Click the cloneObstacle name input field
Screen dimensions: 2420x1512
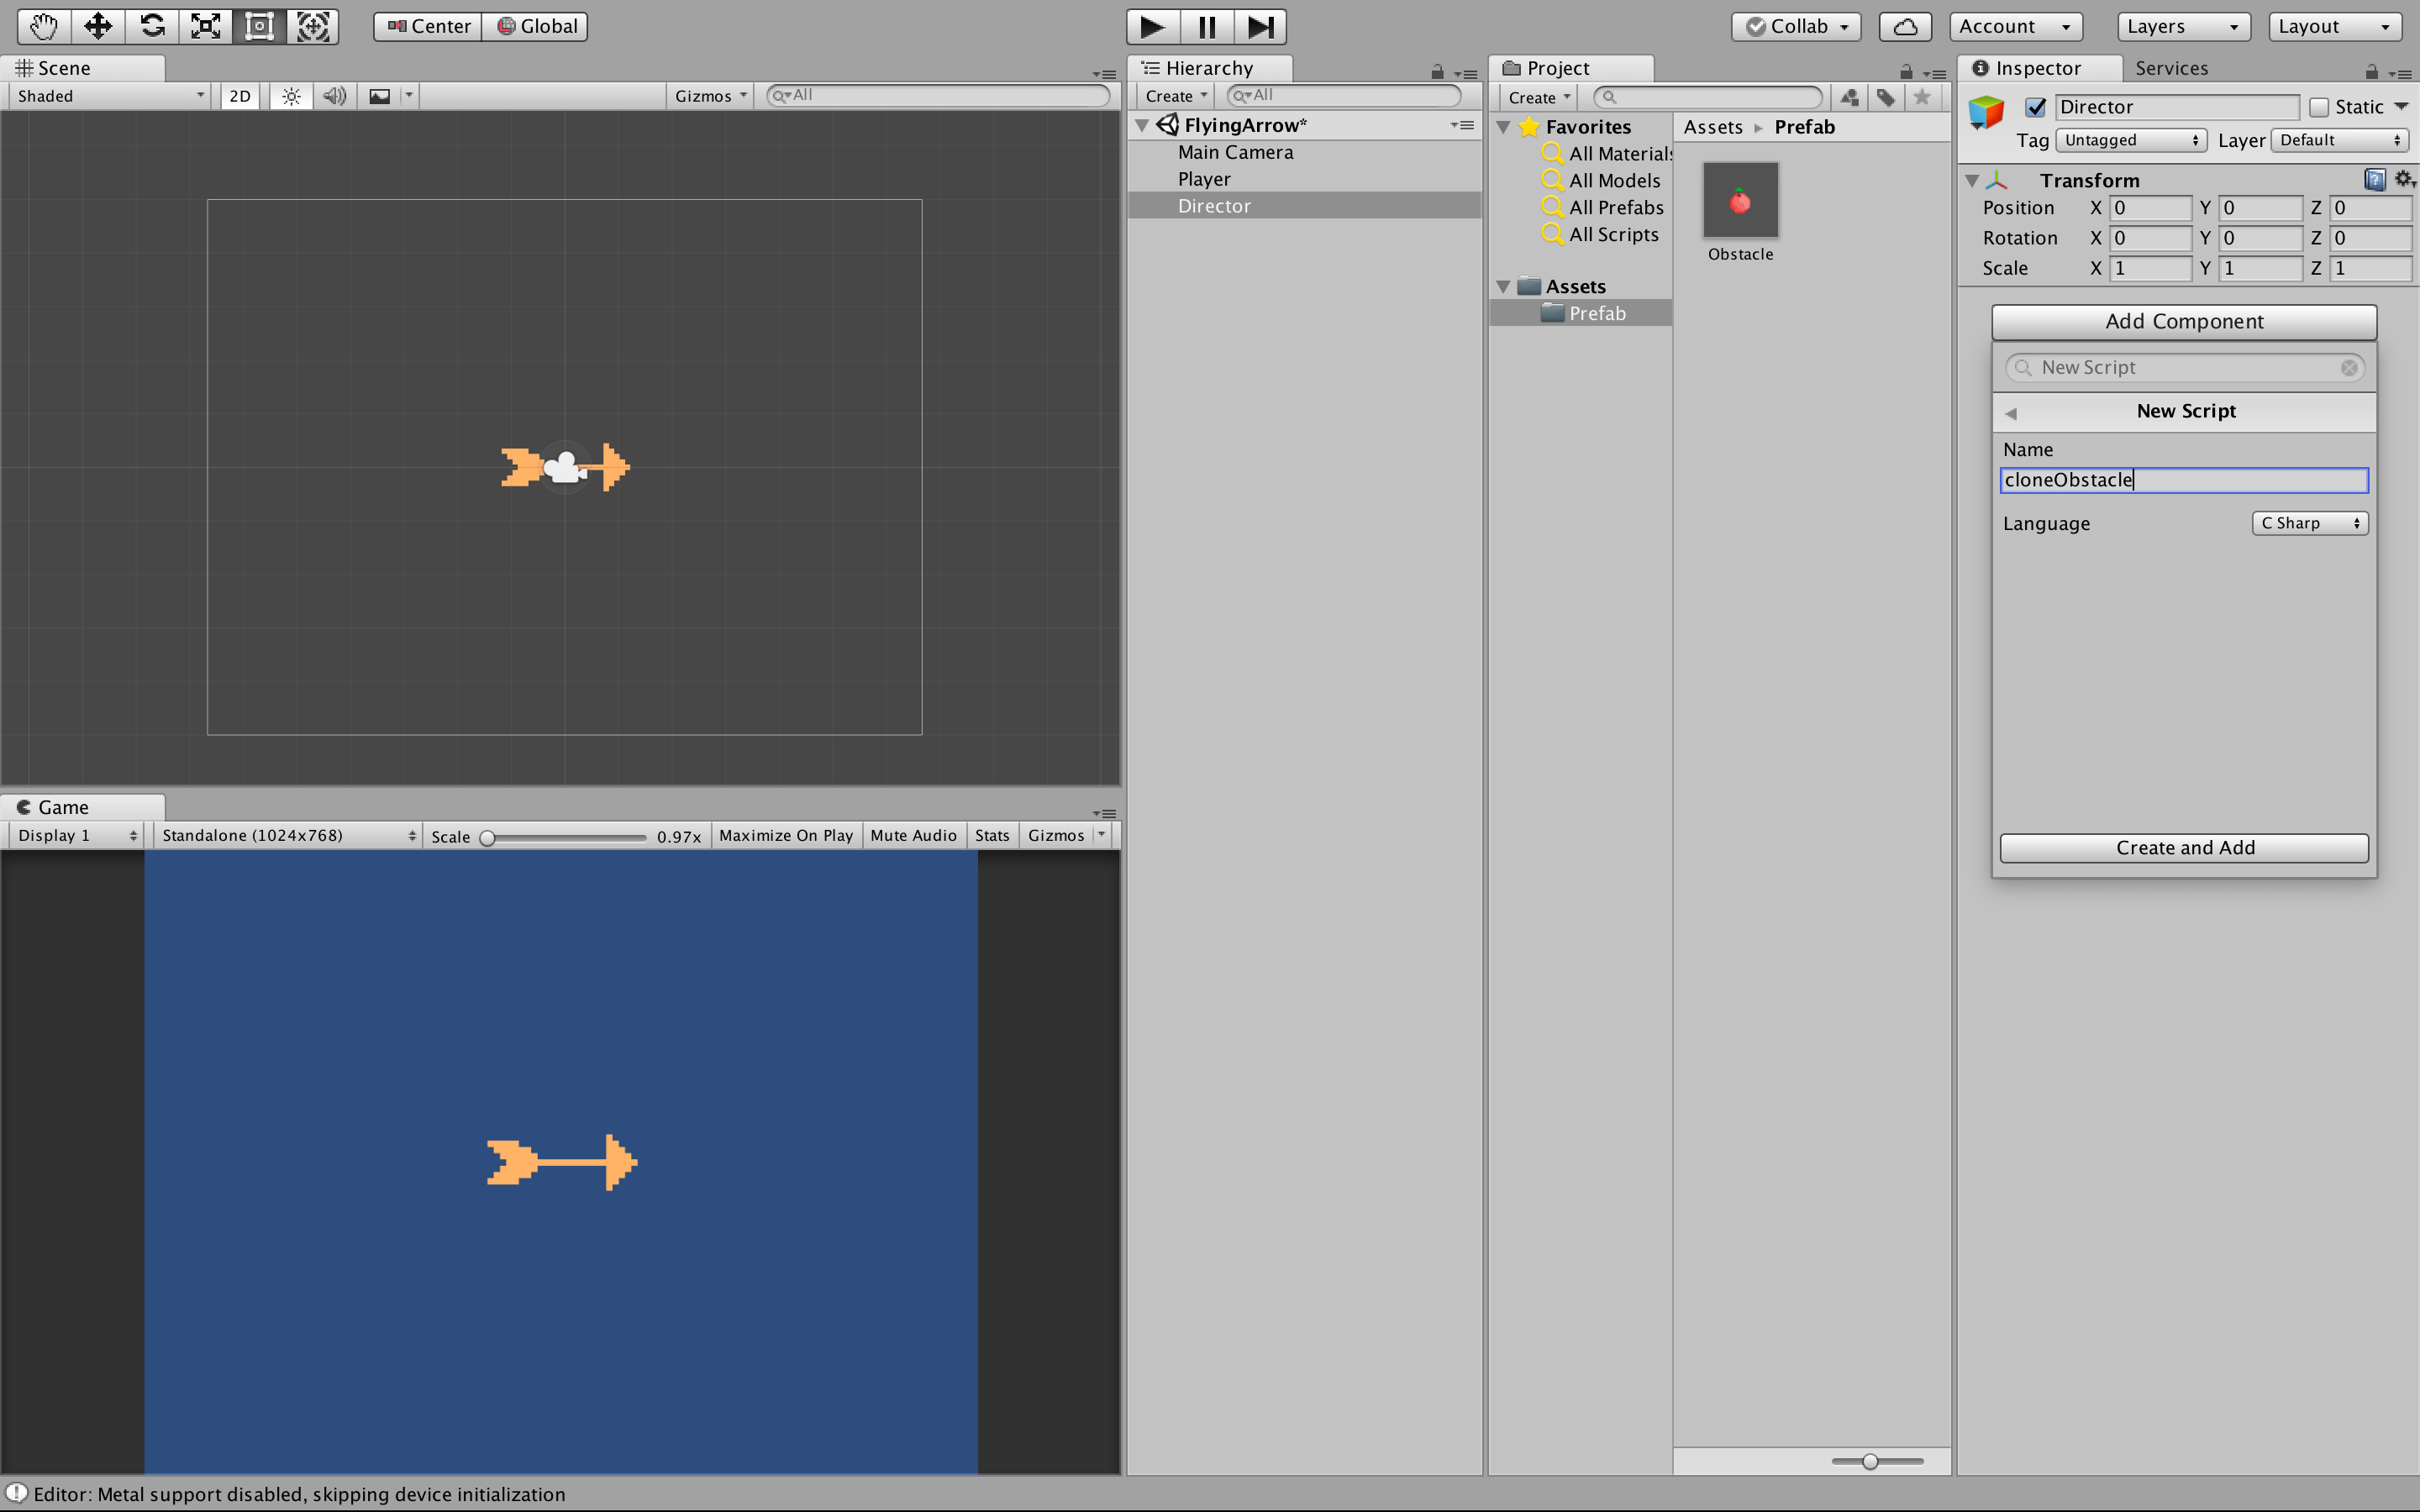(2185, 480)
